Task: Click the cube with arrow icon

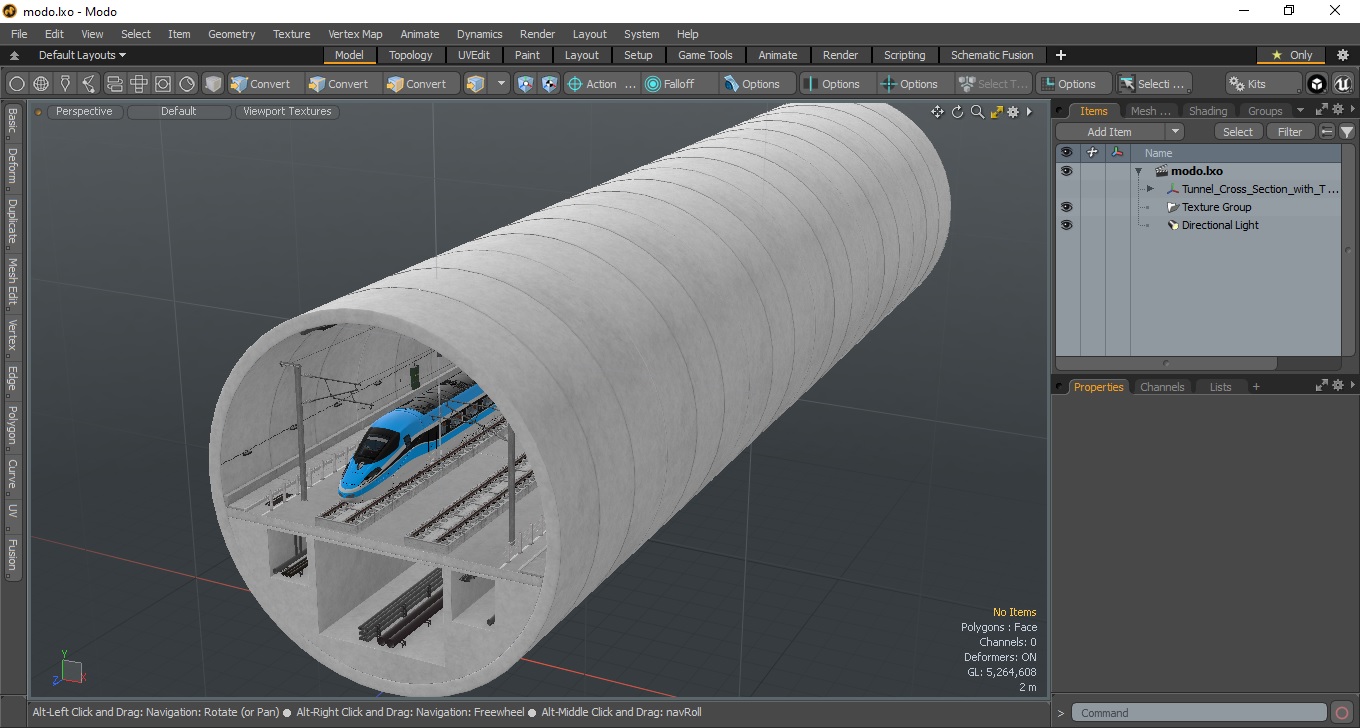Action: coord(475,84)
